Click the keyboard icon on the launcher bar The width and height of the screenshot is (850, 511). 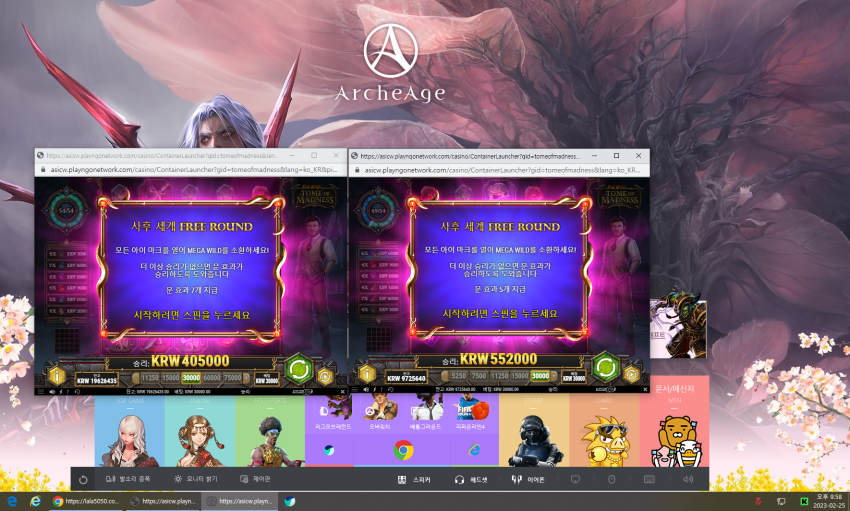pos(649,480)
